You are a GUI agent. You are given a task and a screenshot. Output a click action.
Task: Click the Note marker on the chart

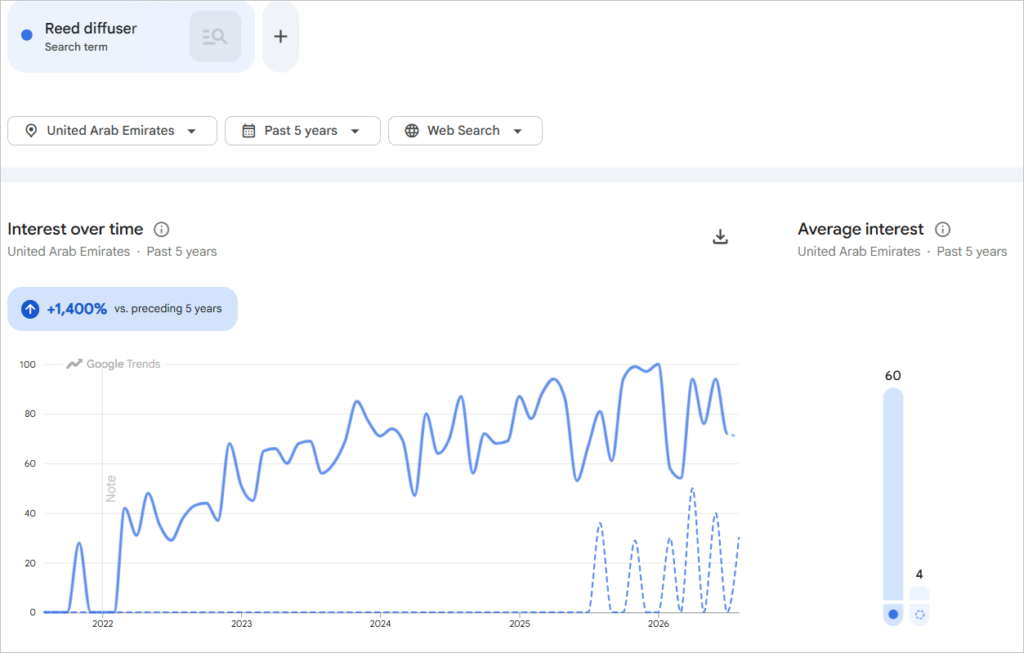(111, 488)
